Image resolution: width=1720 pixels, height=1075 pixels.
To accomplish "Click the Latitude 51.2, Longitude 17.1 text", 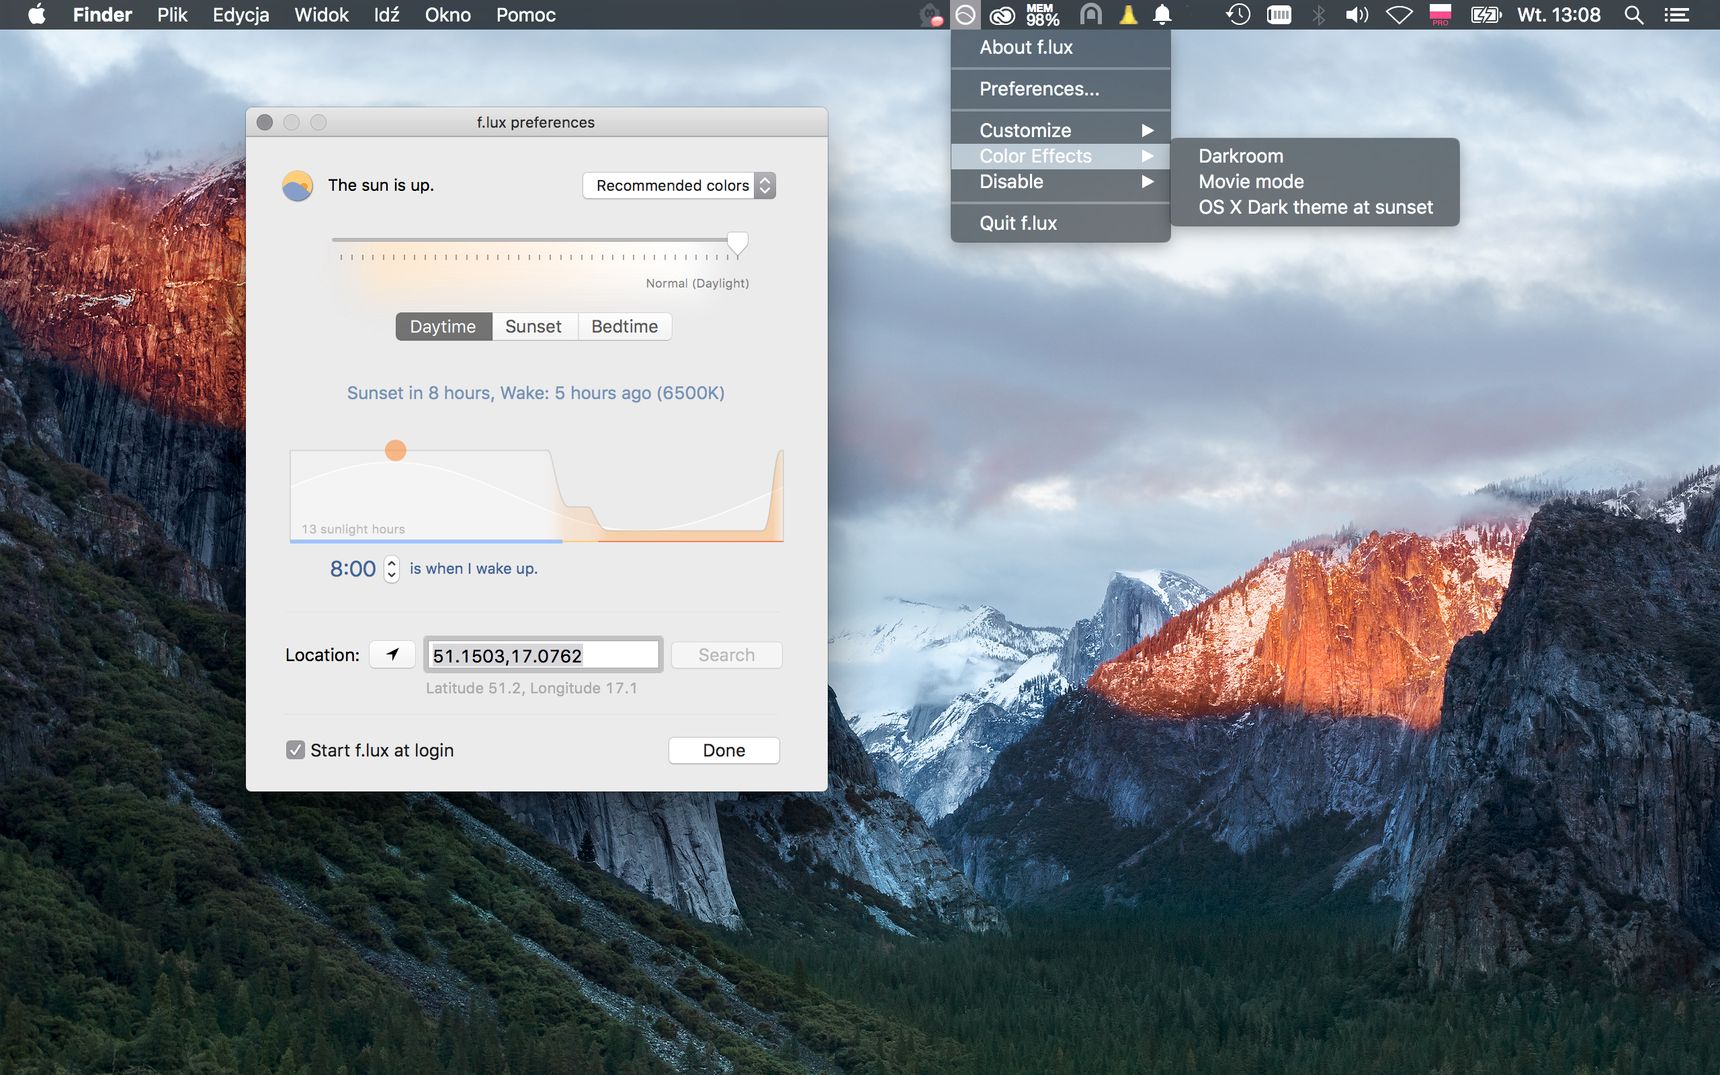I will coord(532,688).
